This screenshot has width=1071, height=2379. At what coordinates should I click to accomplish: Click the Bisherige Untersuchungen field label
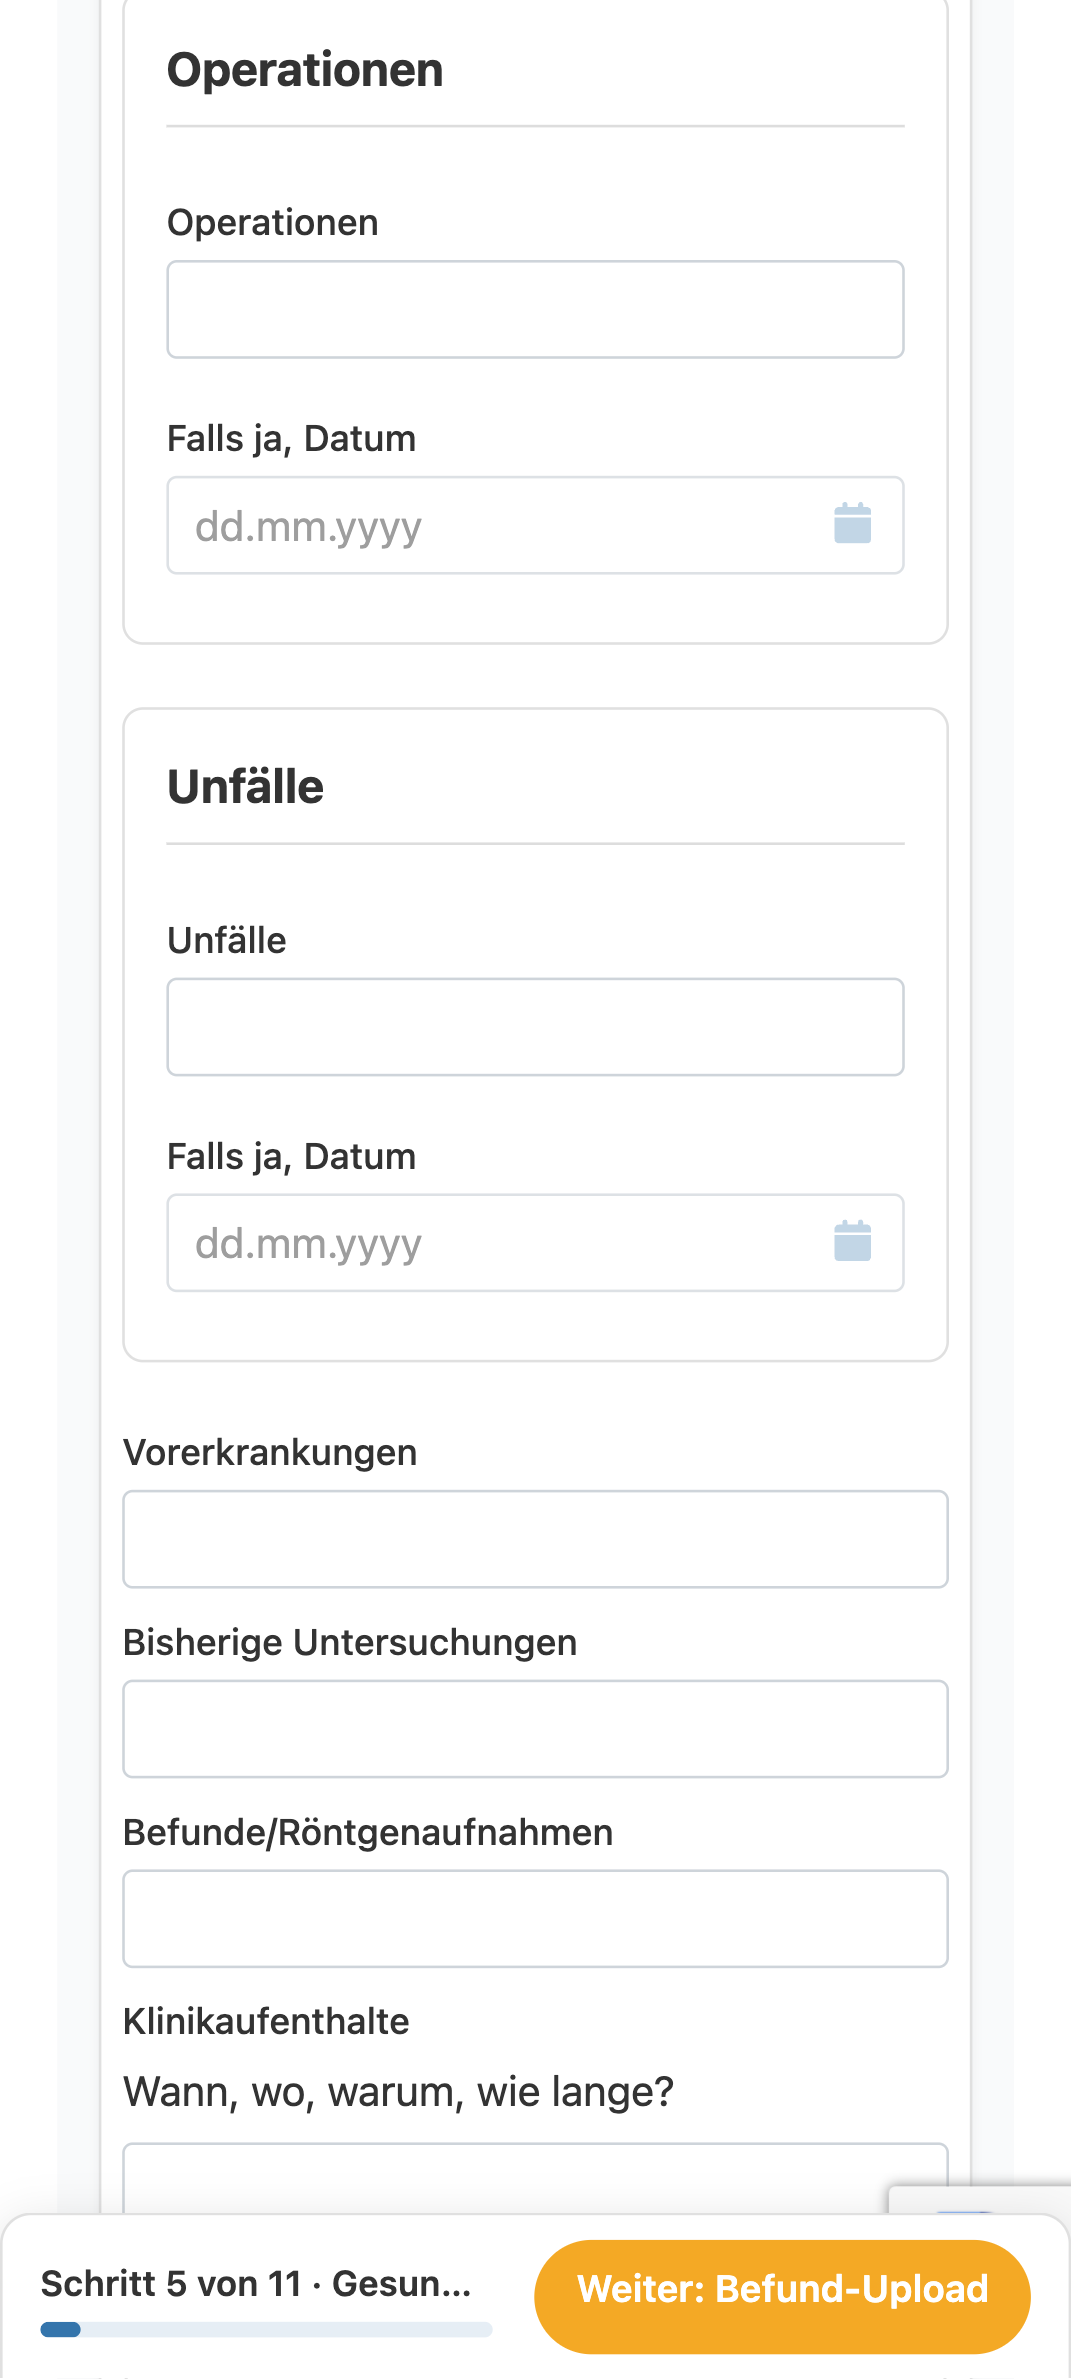pyautogui.click(x=350, y=1642)
